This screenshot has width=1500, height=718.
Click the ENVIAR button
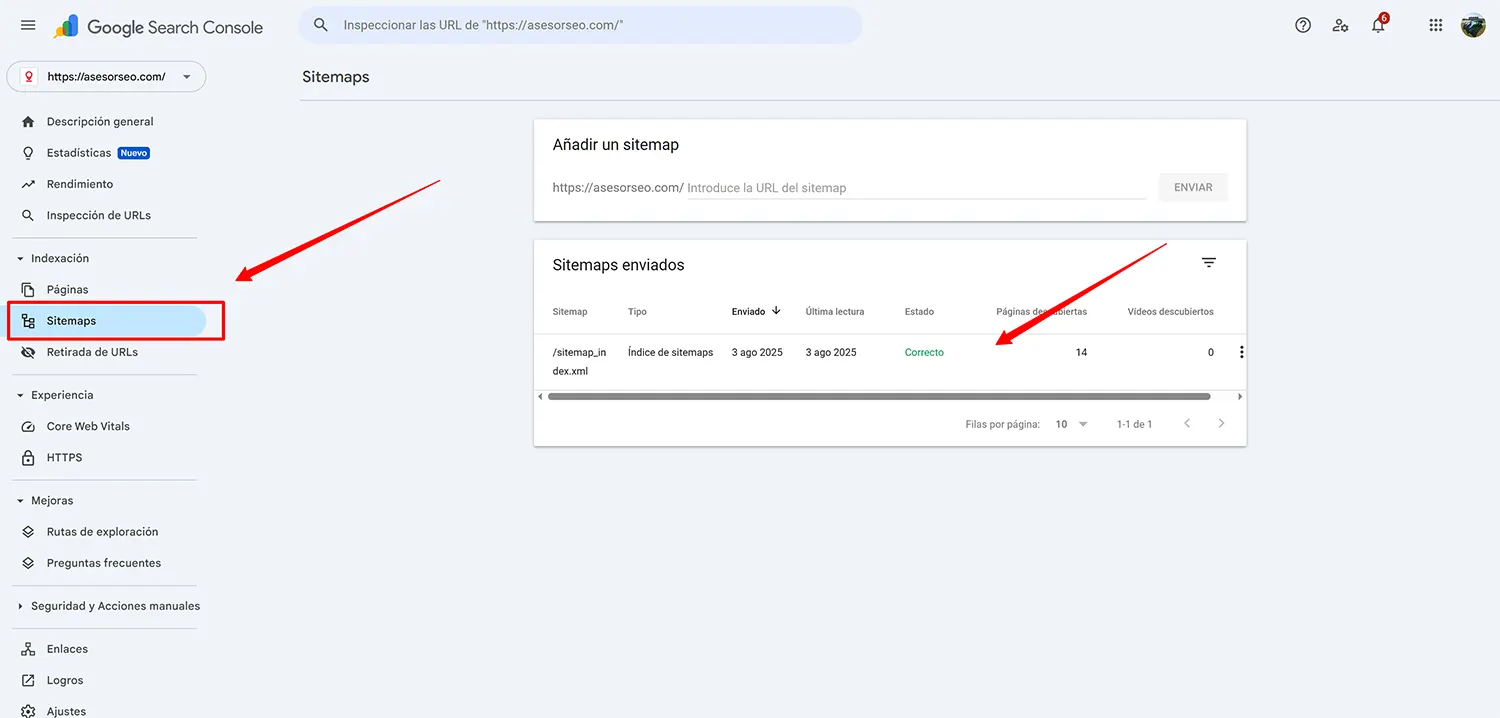coord(1192,187)
